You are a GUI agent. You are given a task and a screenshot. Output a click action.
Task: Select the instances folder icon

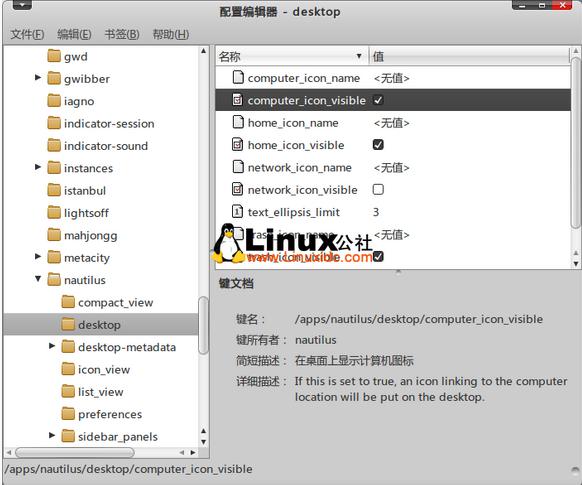54,168
